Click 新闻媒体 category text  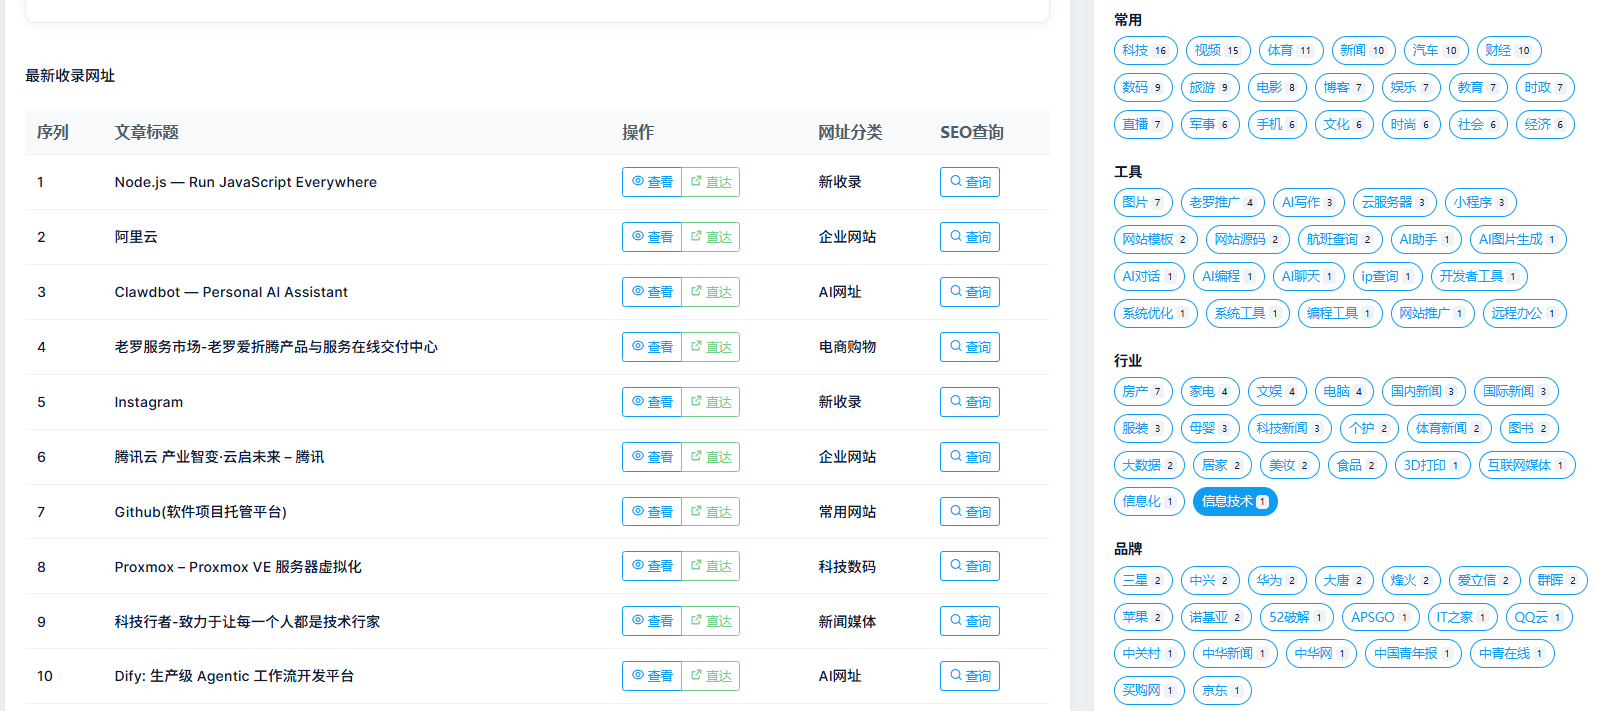[x=847, y=622]
